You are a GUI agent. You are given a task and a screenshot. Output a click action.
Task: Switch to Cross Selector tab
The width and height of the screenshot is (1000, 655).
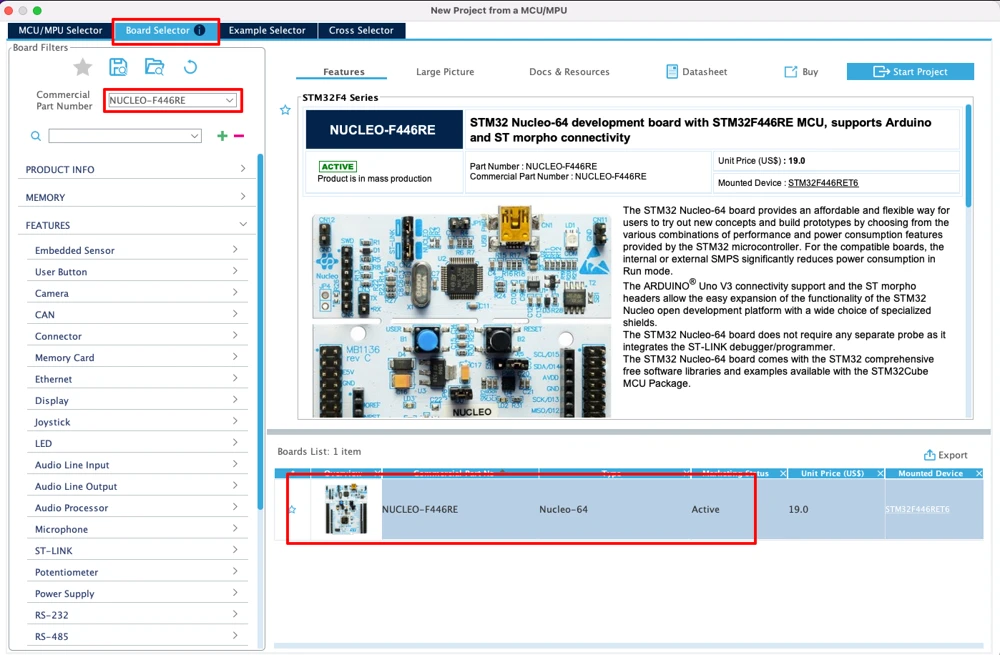pos(361,30)
